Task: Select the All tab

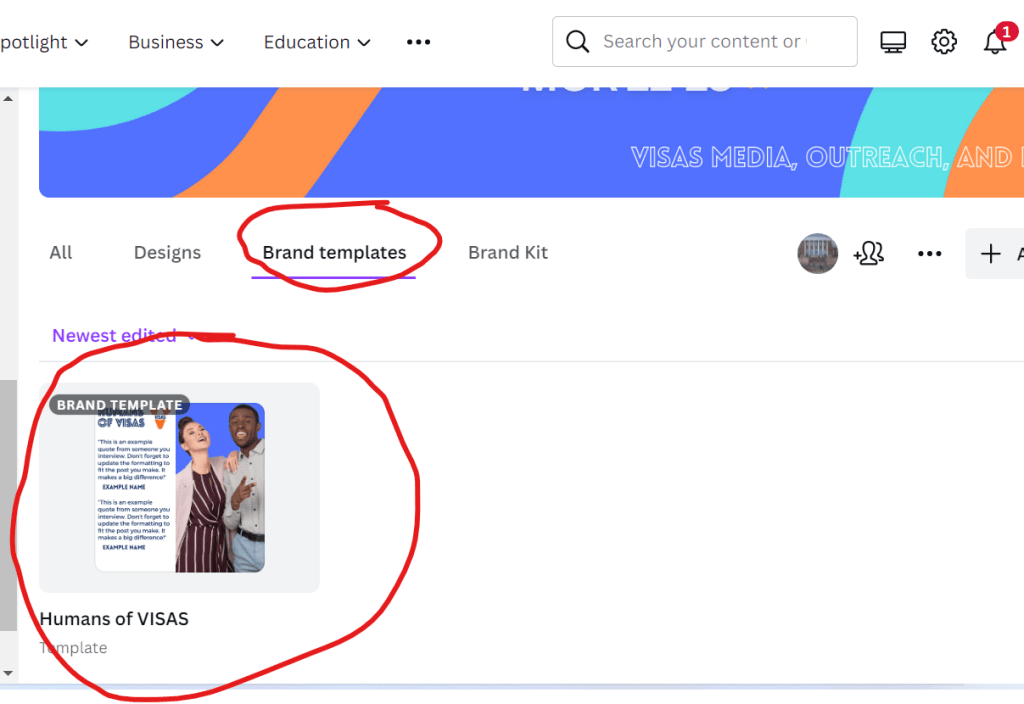Action: click(61, 253)
